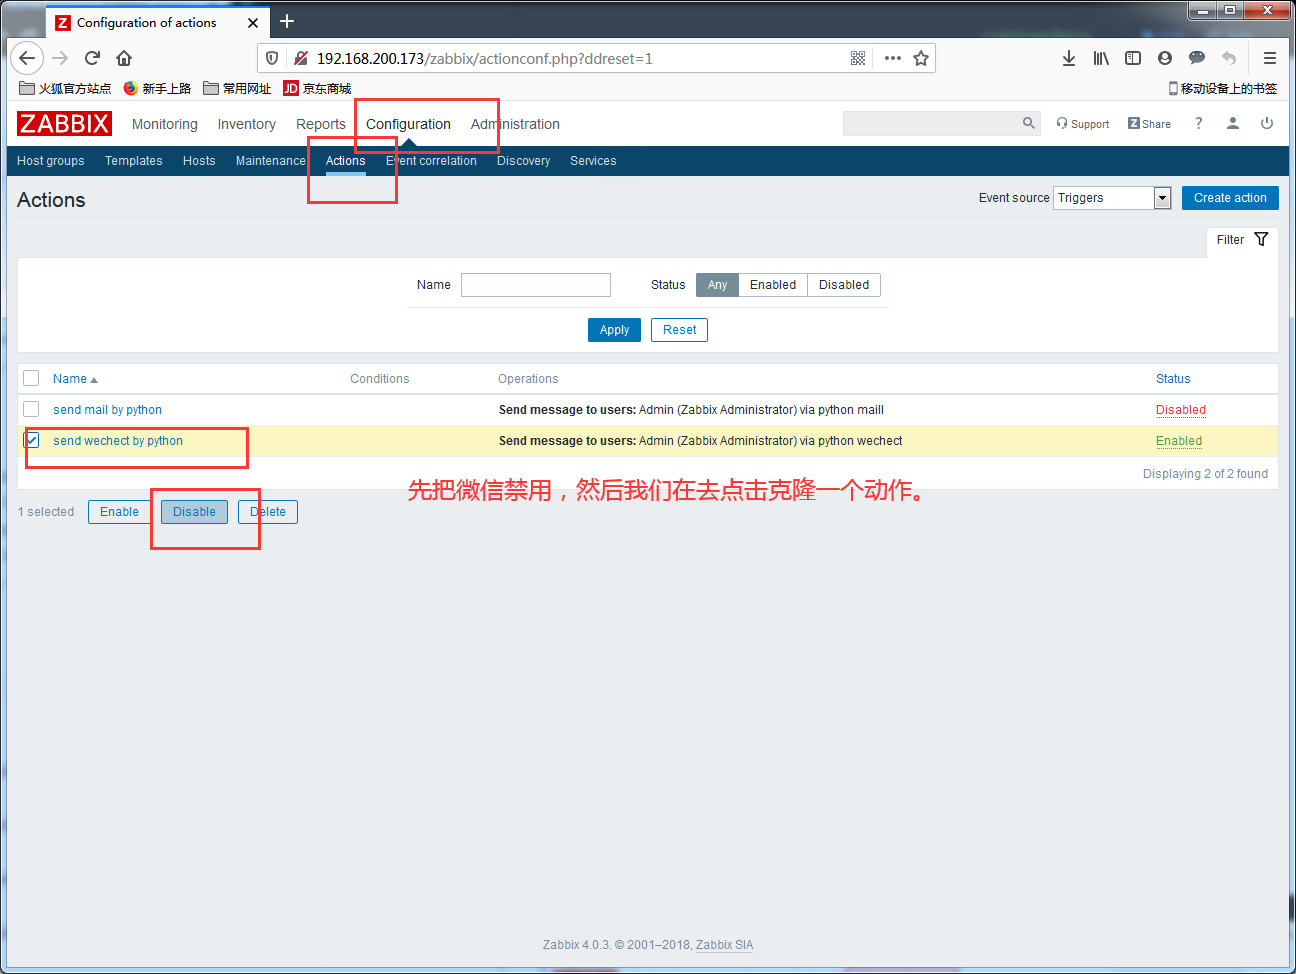Open the Reports menu
The image size is (1296, 974).
321,124
